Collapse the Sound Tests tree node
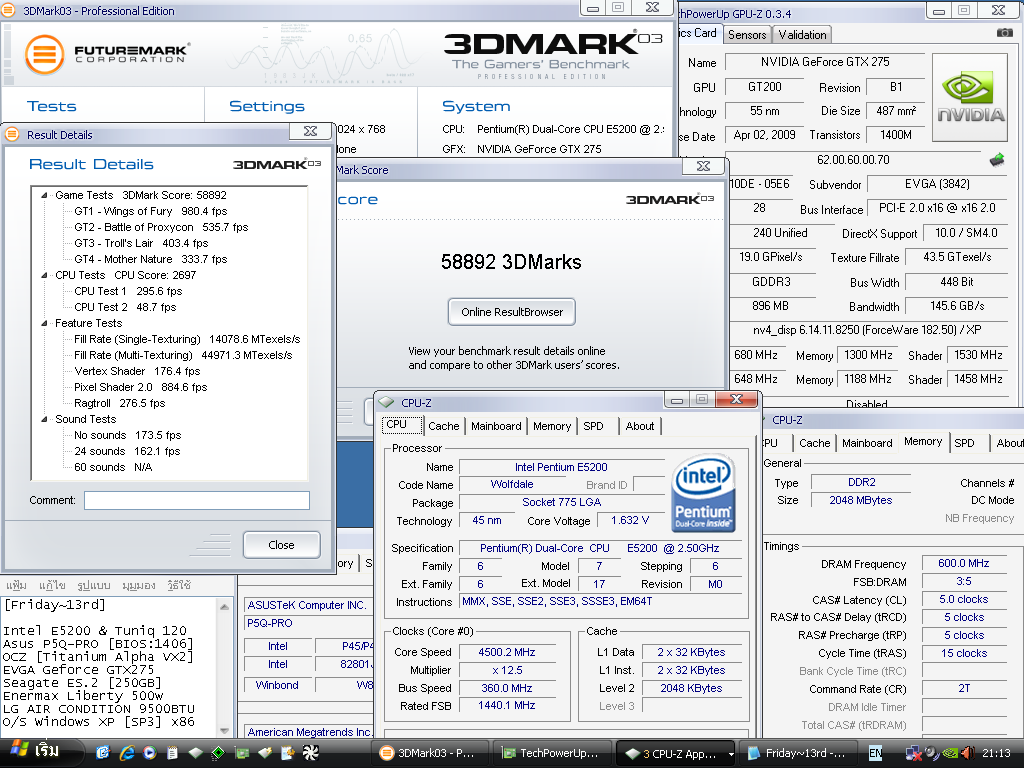 45,419
